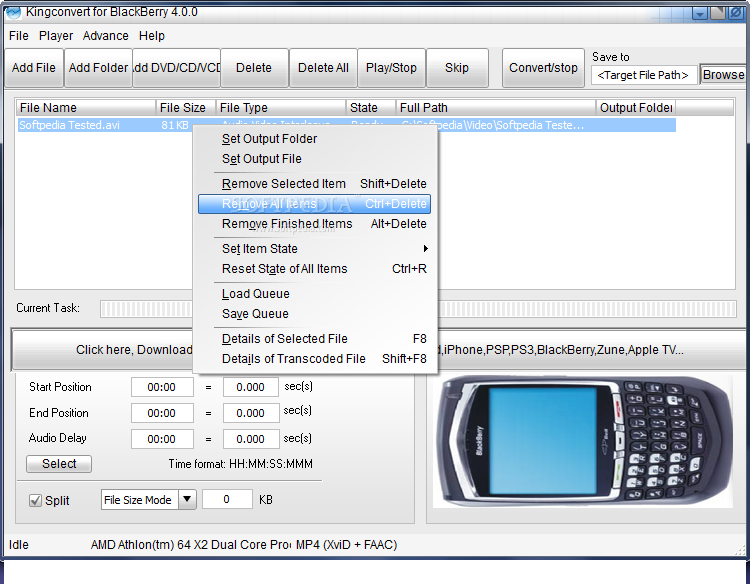This screenshot has width=750, height=584.
Task: Choose Remove Finished Items menu entry
Action: click(x=314, y=224)
